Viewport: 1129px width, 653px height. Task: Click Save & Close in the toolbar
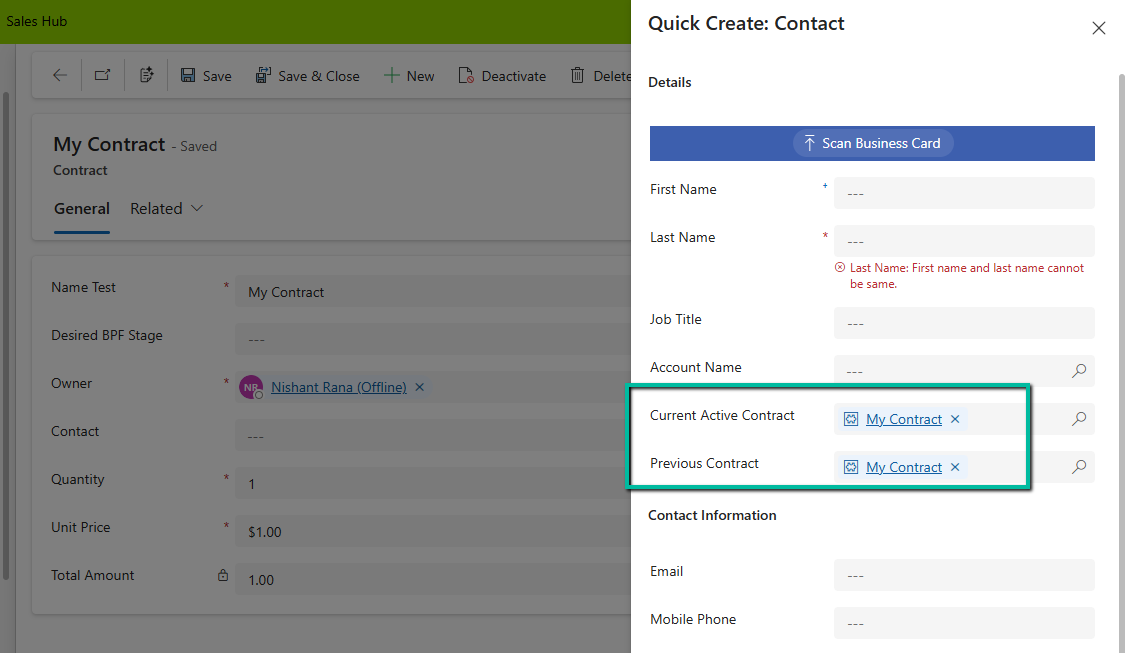(307, 75)
